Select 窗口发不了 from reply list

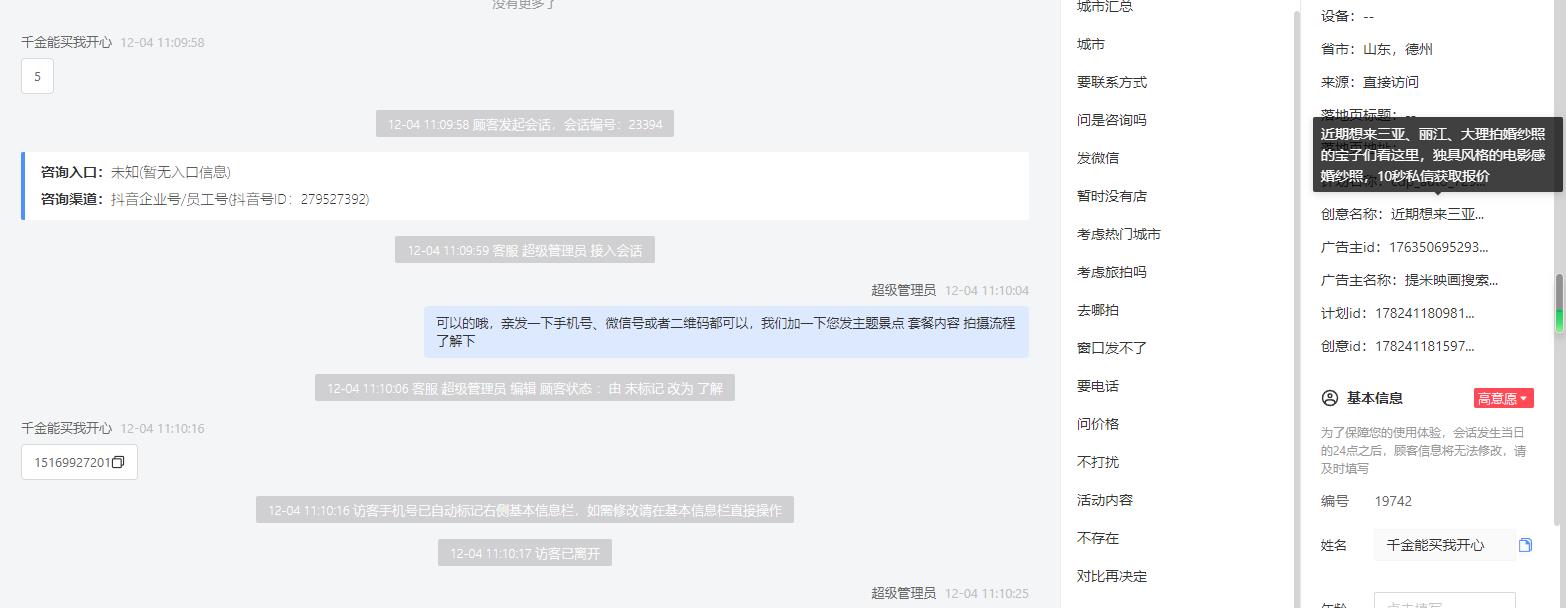coord(1112,348)
